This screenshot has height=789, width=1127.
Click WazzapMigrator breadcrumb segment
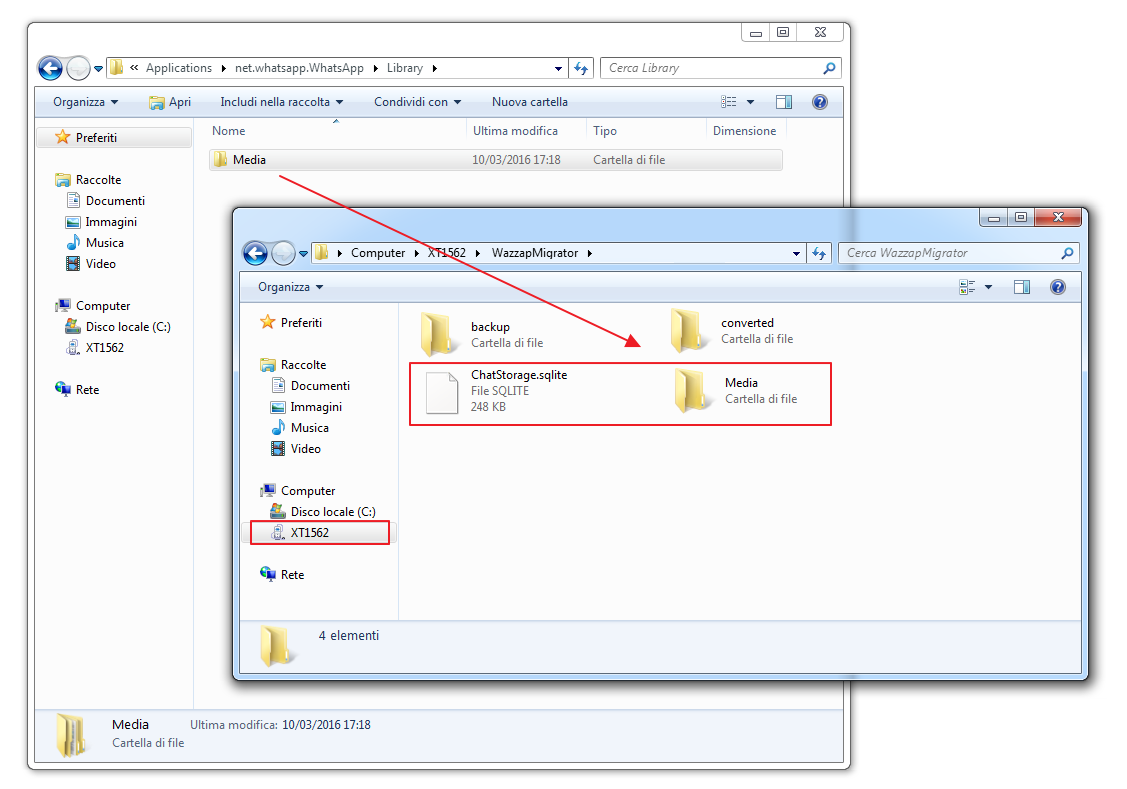[x=535, y=253]
